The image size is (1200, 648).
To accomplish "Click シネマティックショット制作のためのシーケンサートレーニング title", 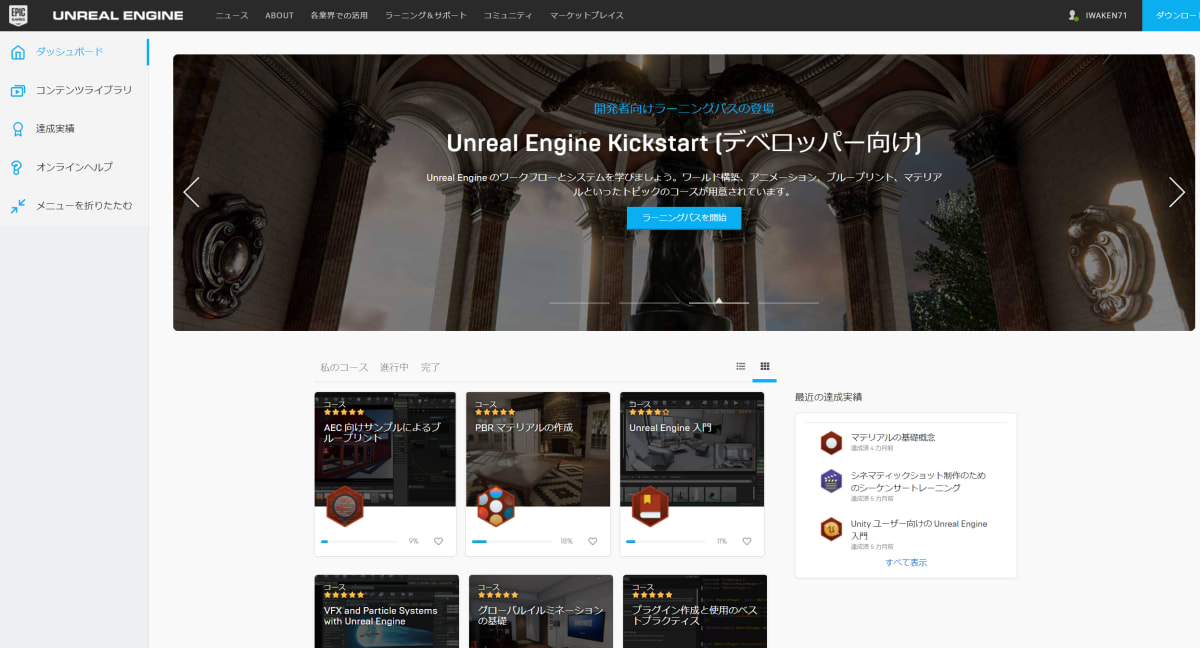I will (x=918, y=481).
